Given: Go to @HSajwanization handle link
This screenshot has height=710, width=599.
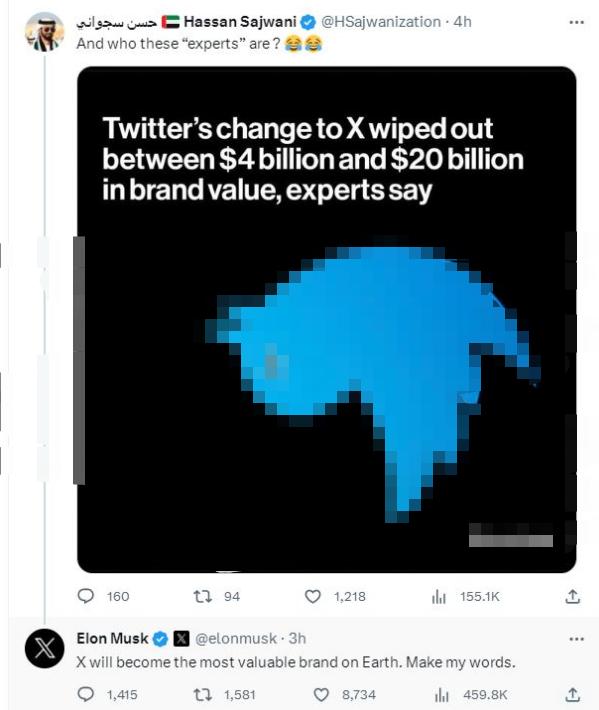Looking at the screenshot, I should pos(381,21).
